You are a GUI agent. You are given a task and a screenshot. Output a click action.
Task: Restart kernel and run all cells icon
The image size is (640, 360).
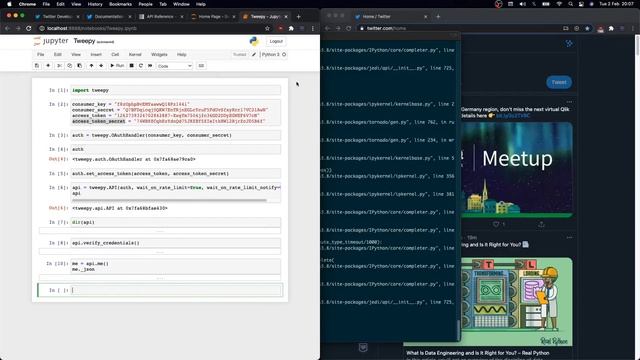pyautogui.click(x=150, y=66)
